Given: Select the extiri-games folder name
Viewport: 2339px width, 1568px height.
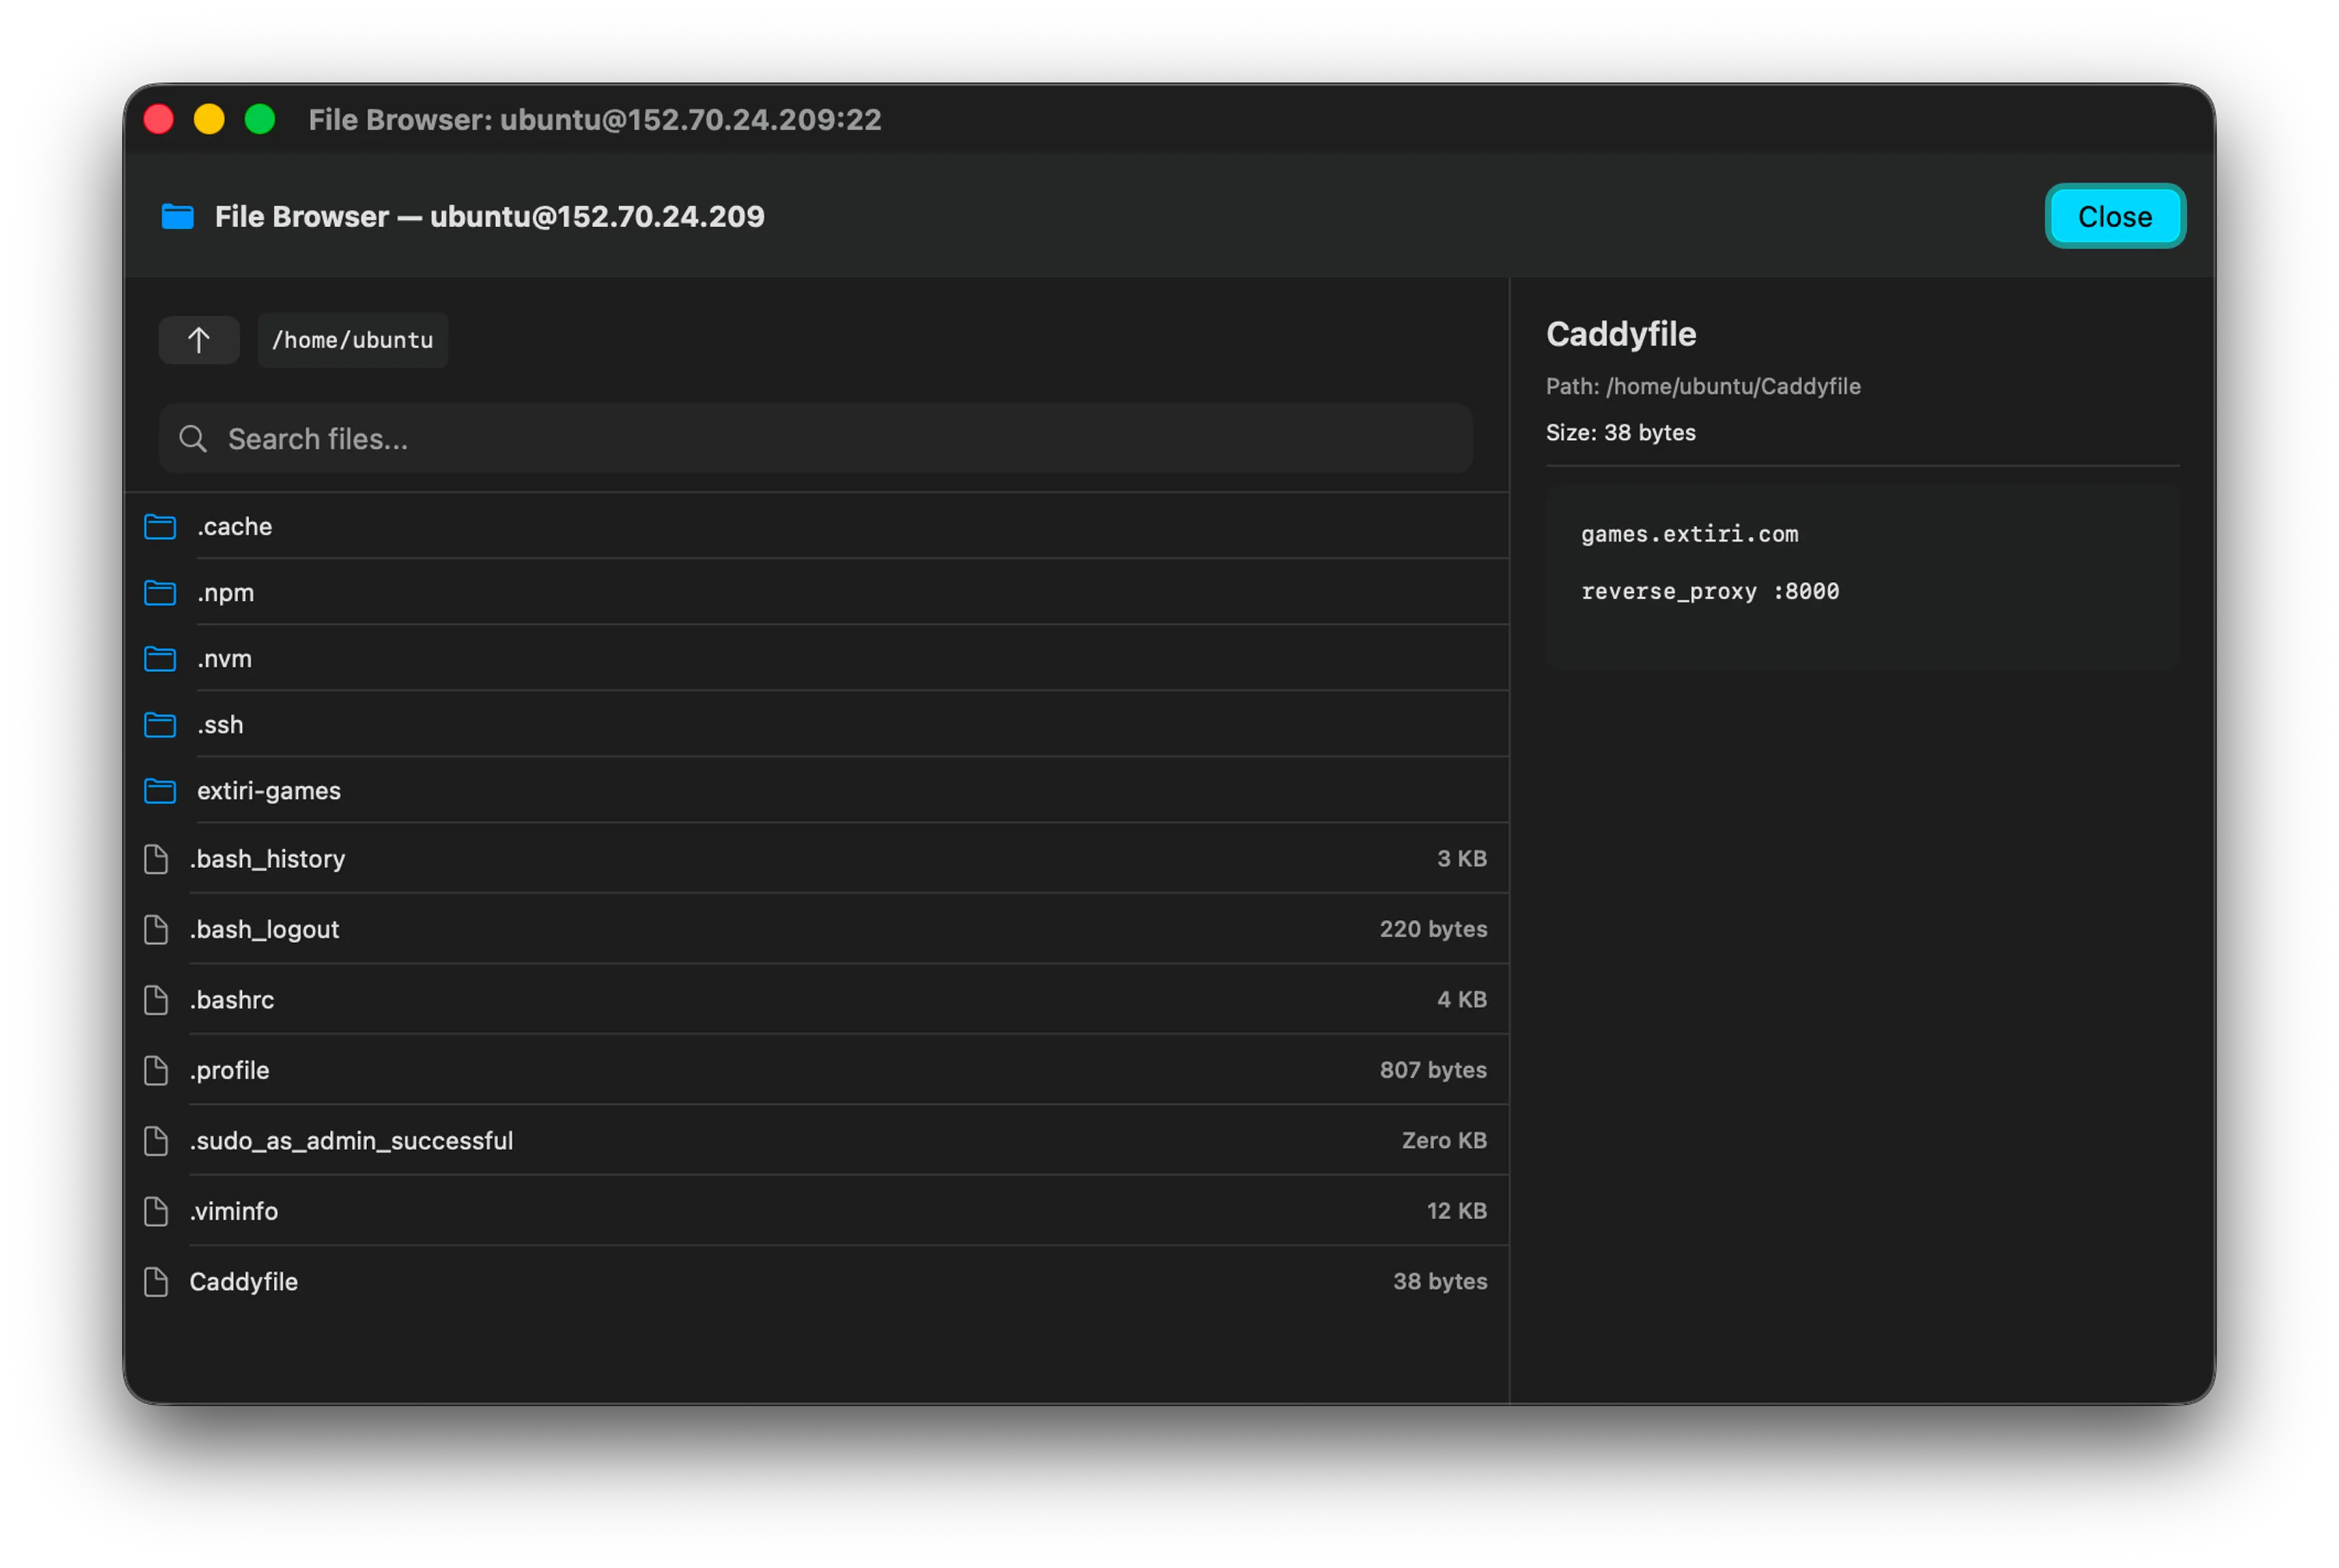Looking at the screenshot, I should (269, 791).
